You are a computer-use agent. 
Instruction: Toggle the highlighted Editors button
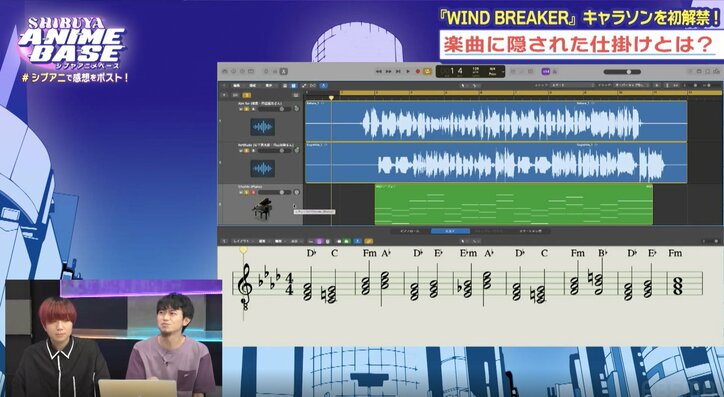[284, 71]
